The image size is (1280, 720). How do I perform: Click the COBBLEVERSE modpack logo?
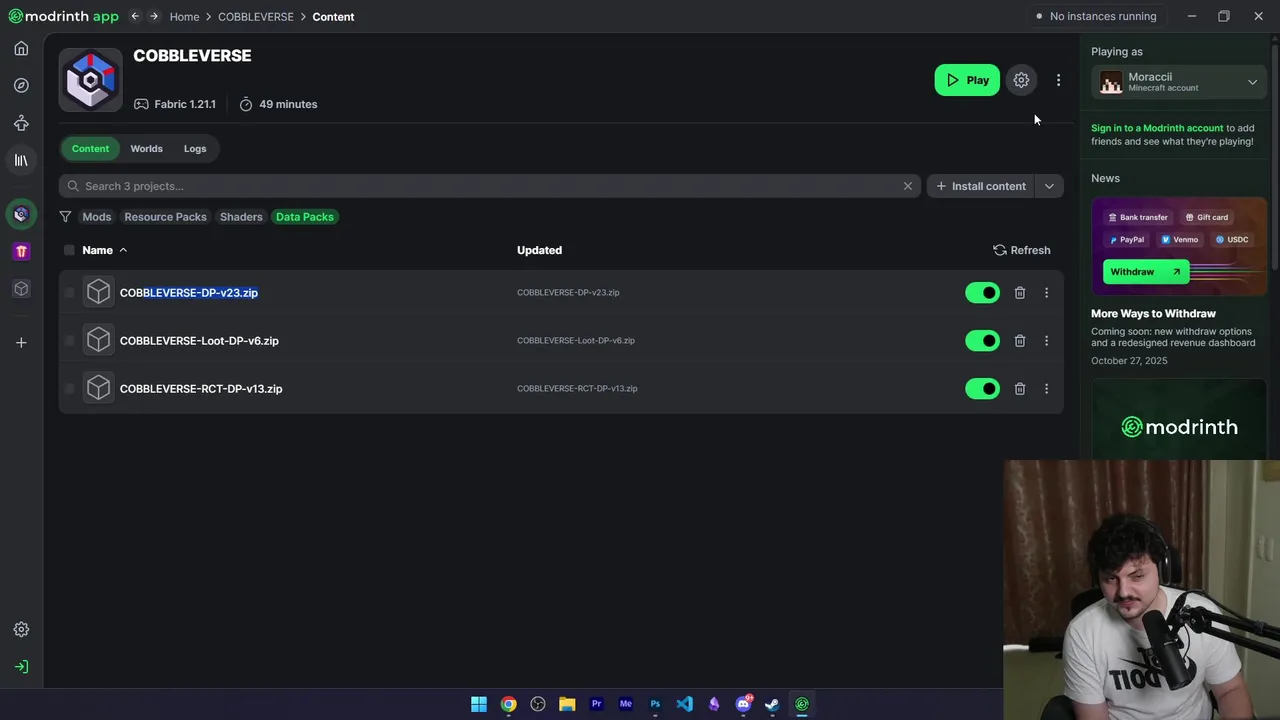click(91, 80)
